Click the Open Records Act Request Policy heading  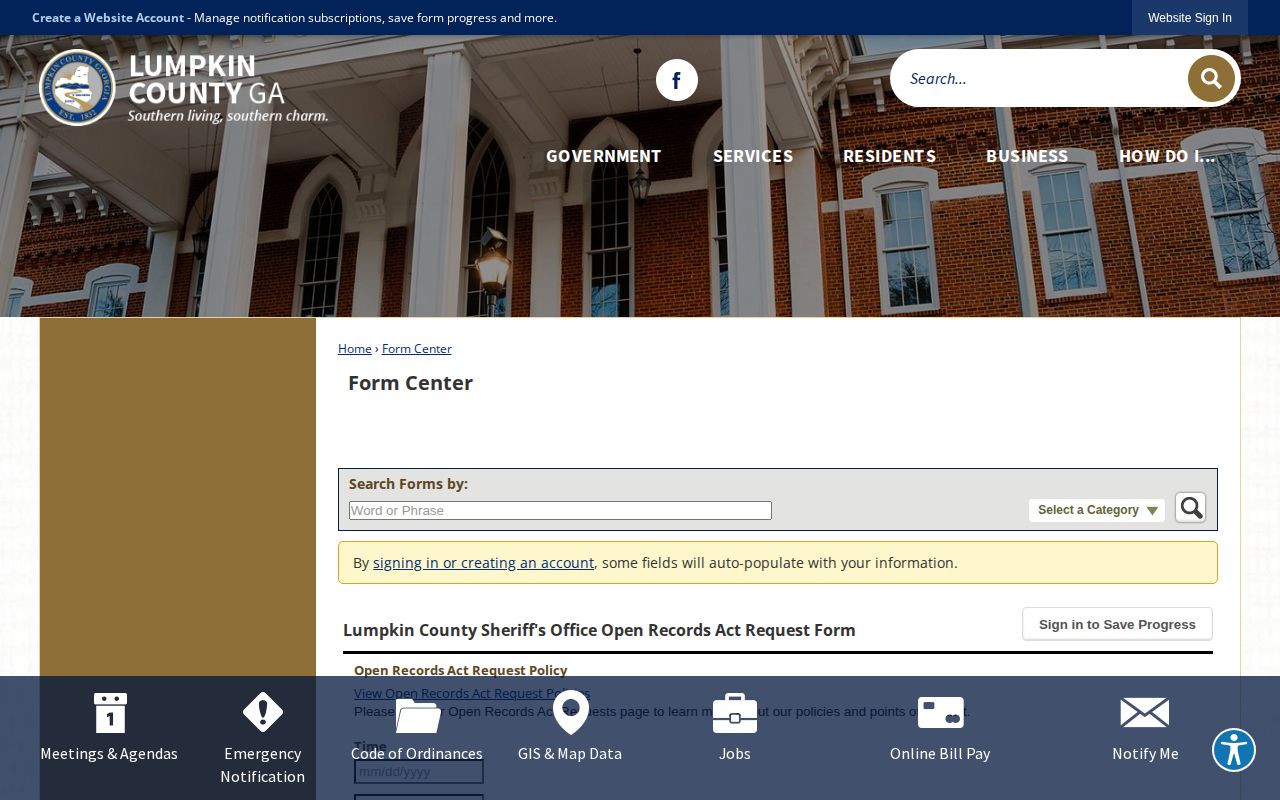(461, 670)
